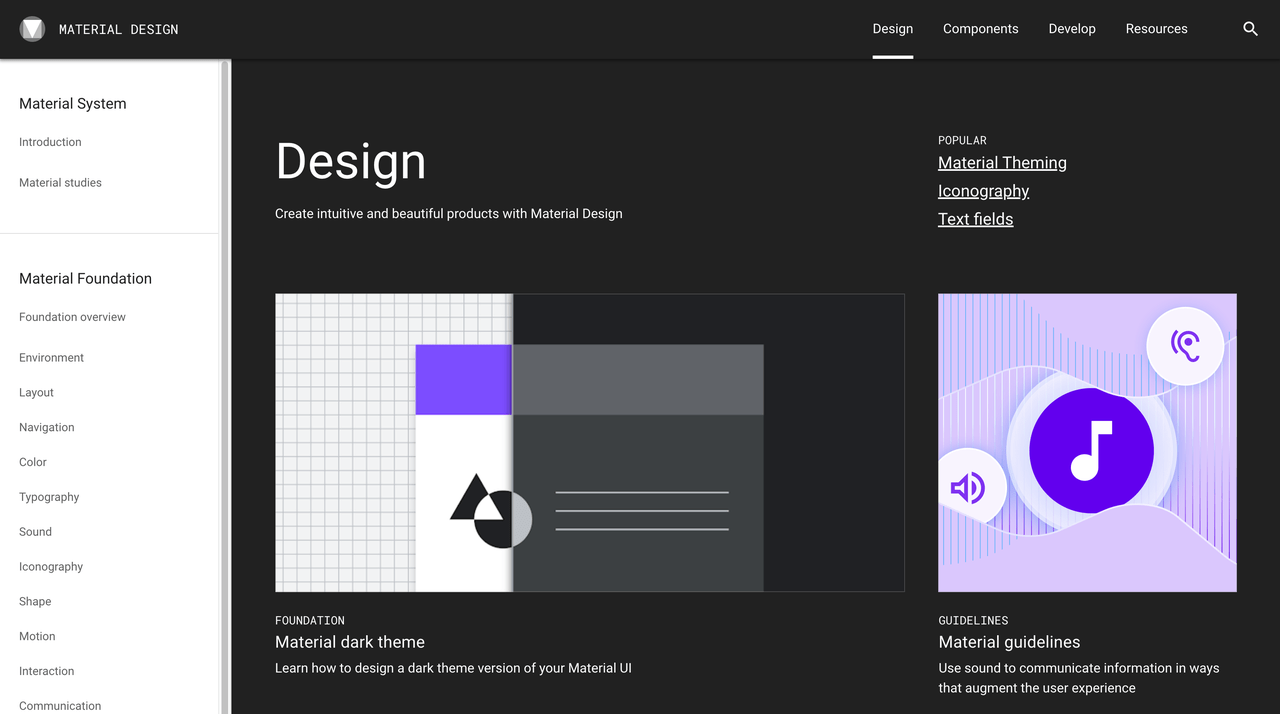Click the Material Design logo icon

tap(32, 29)
